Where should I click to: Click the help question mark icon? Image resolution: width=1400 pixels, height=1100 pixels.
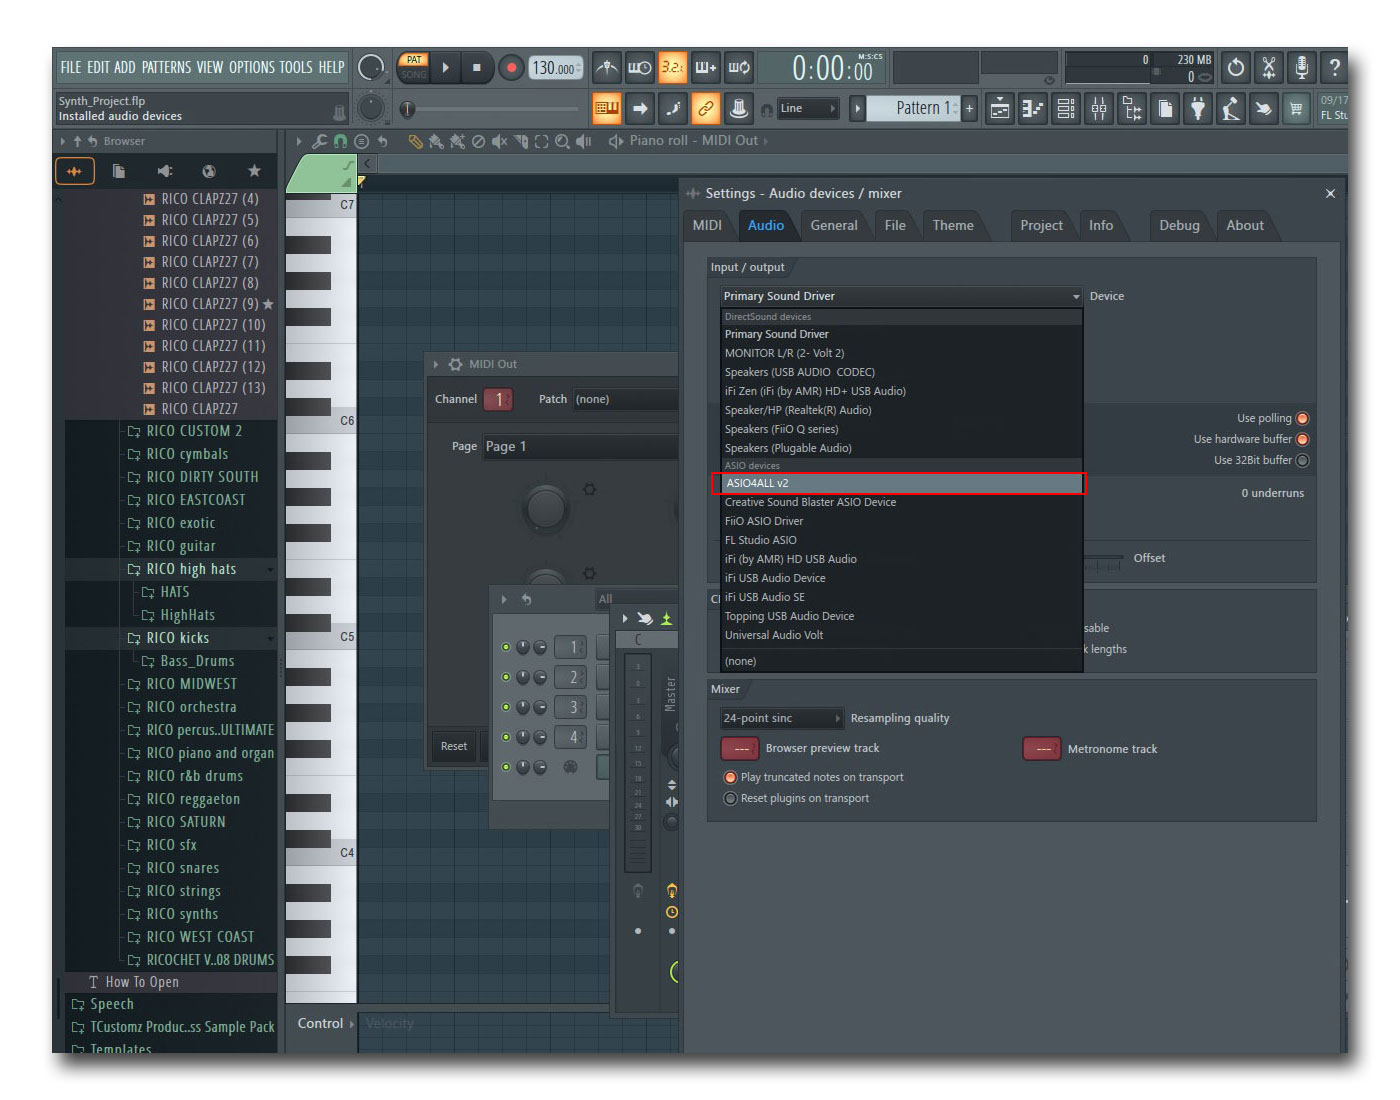[x=1334, y=67]
